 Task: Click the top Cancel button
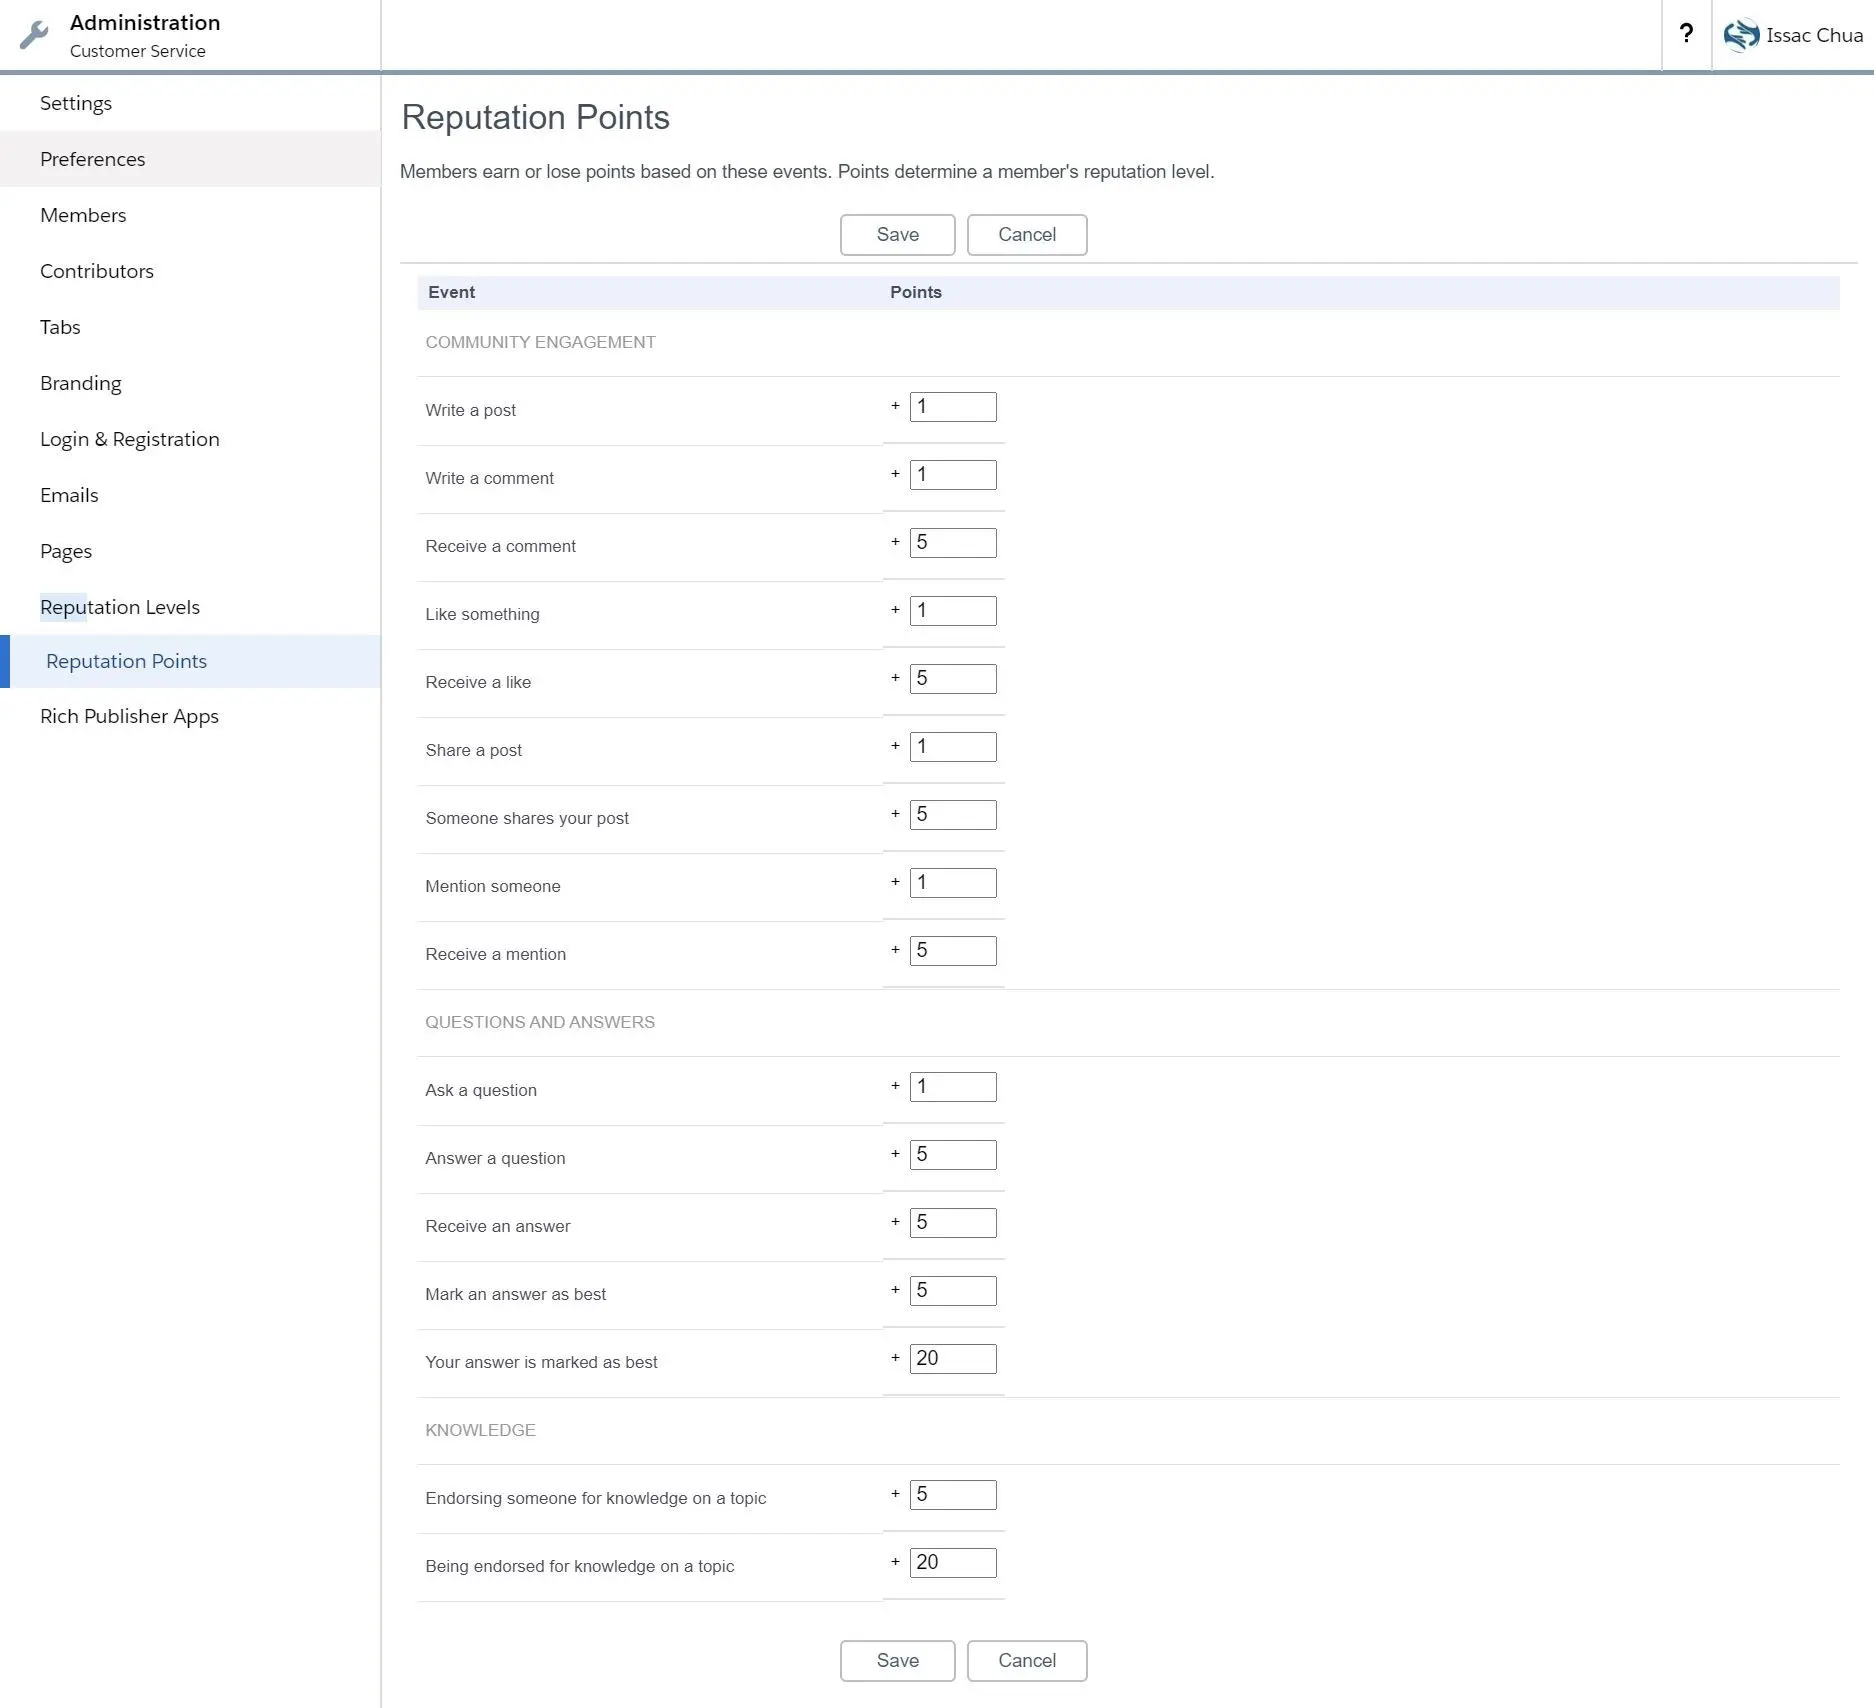point(1027,235)
